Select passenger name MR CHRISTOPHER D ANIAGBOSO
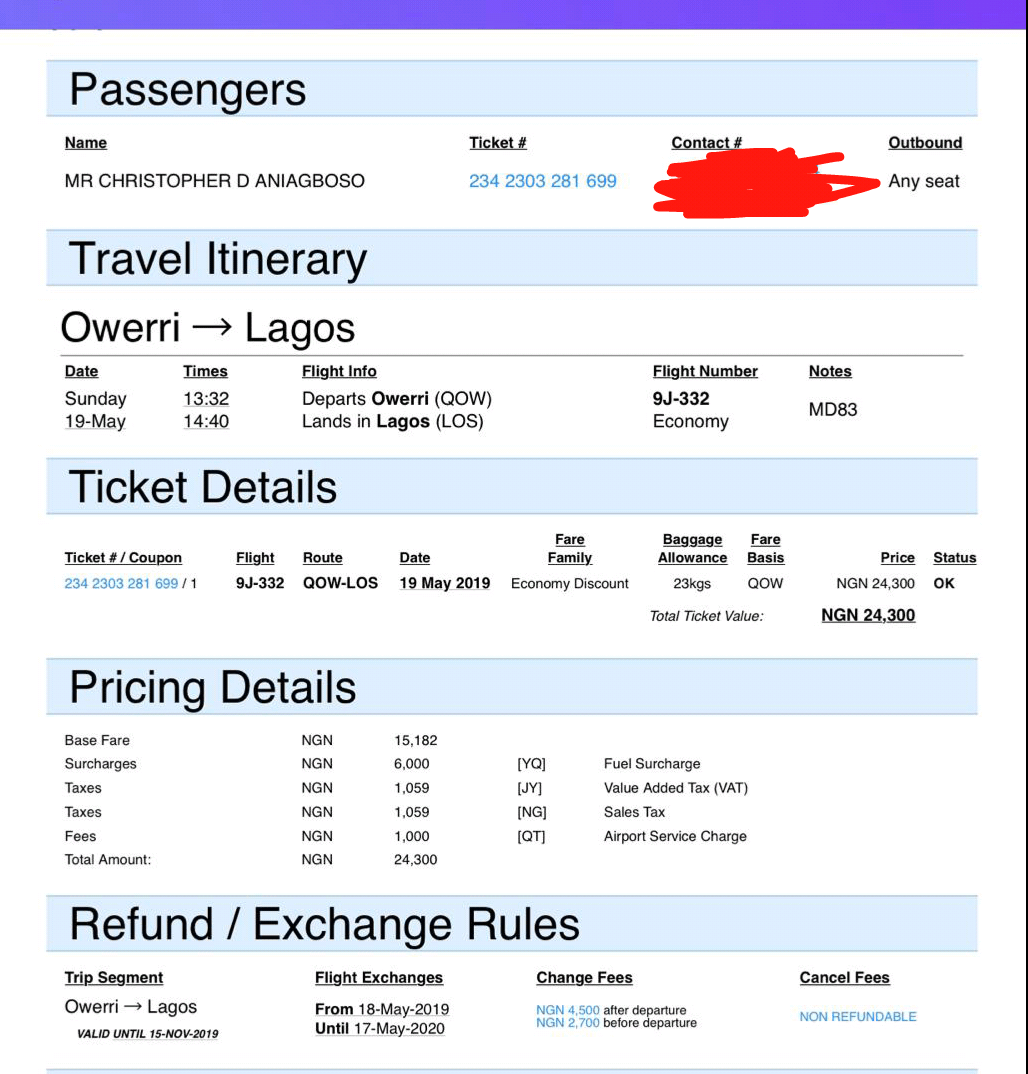 [214, 181]
